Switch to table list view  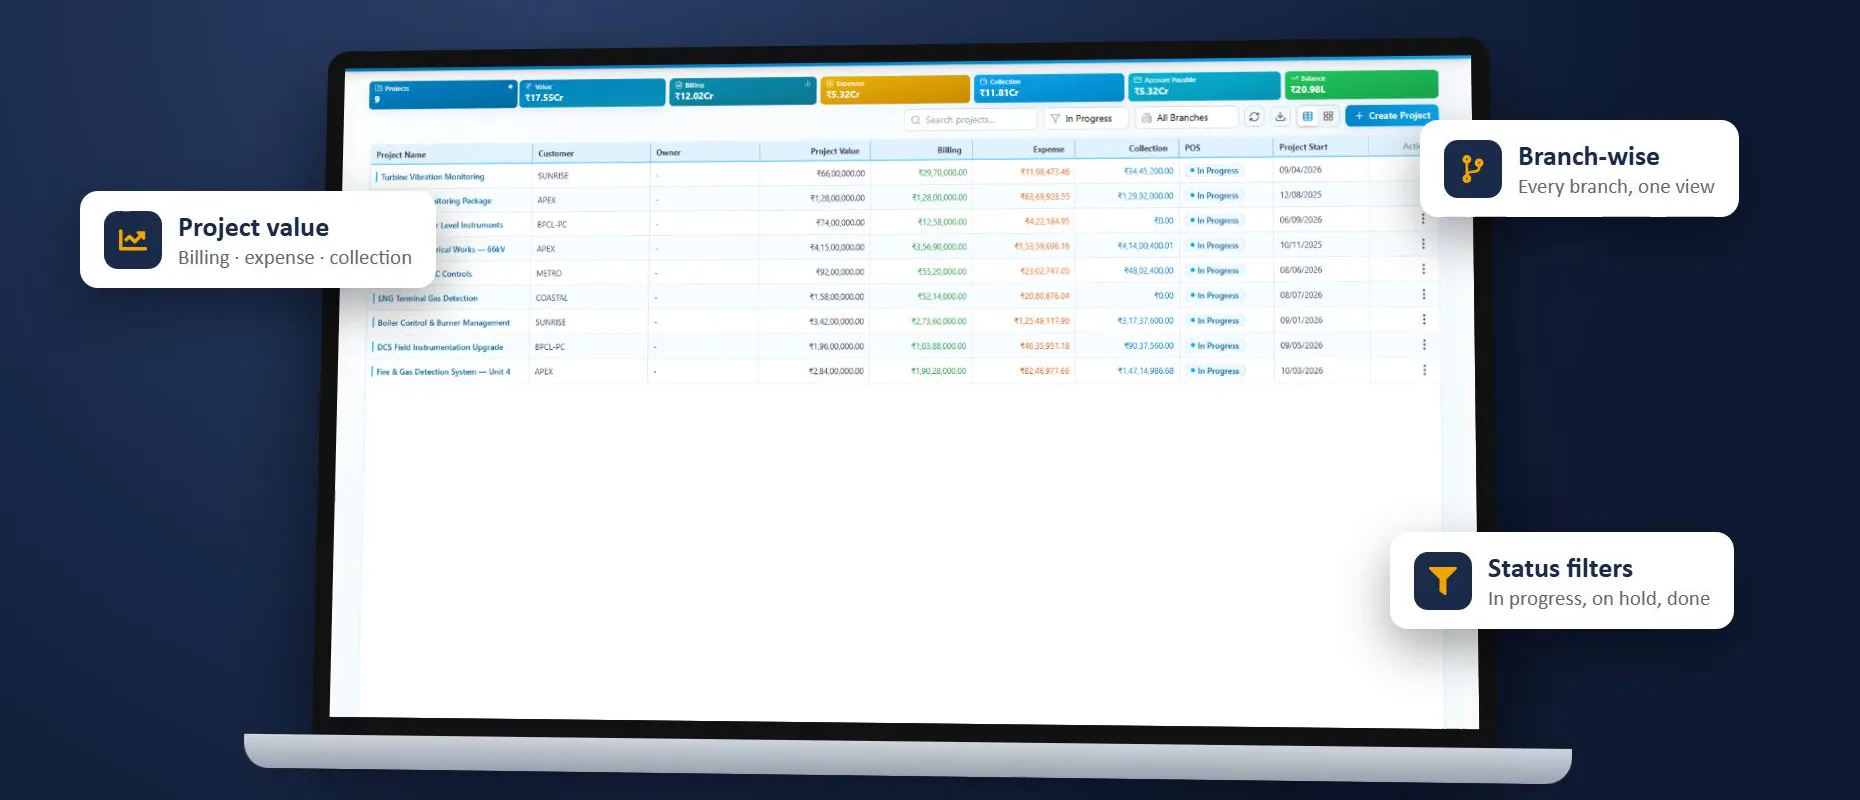[x=1308, y=116]
